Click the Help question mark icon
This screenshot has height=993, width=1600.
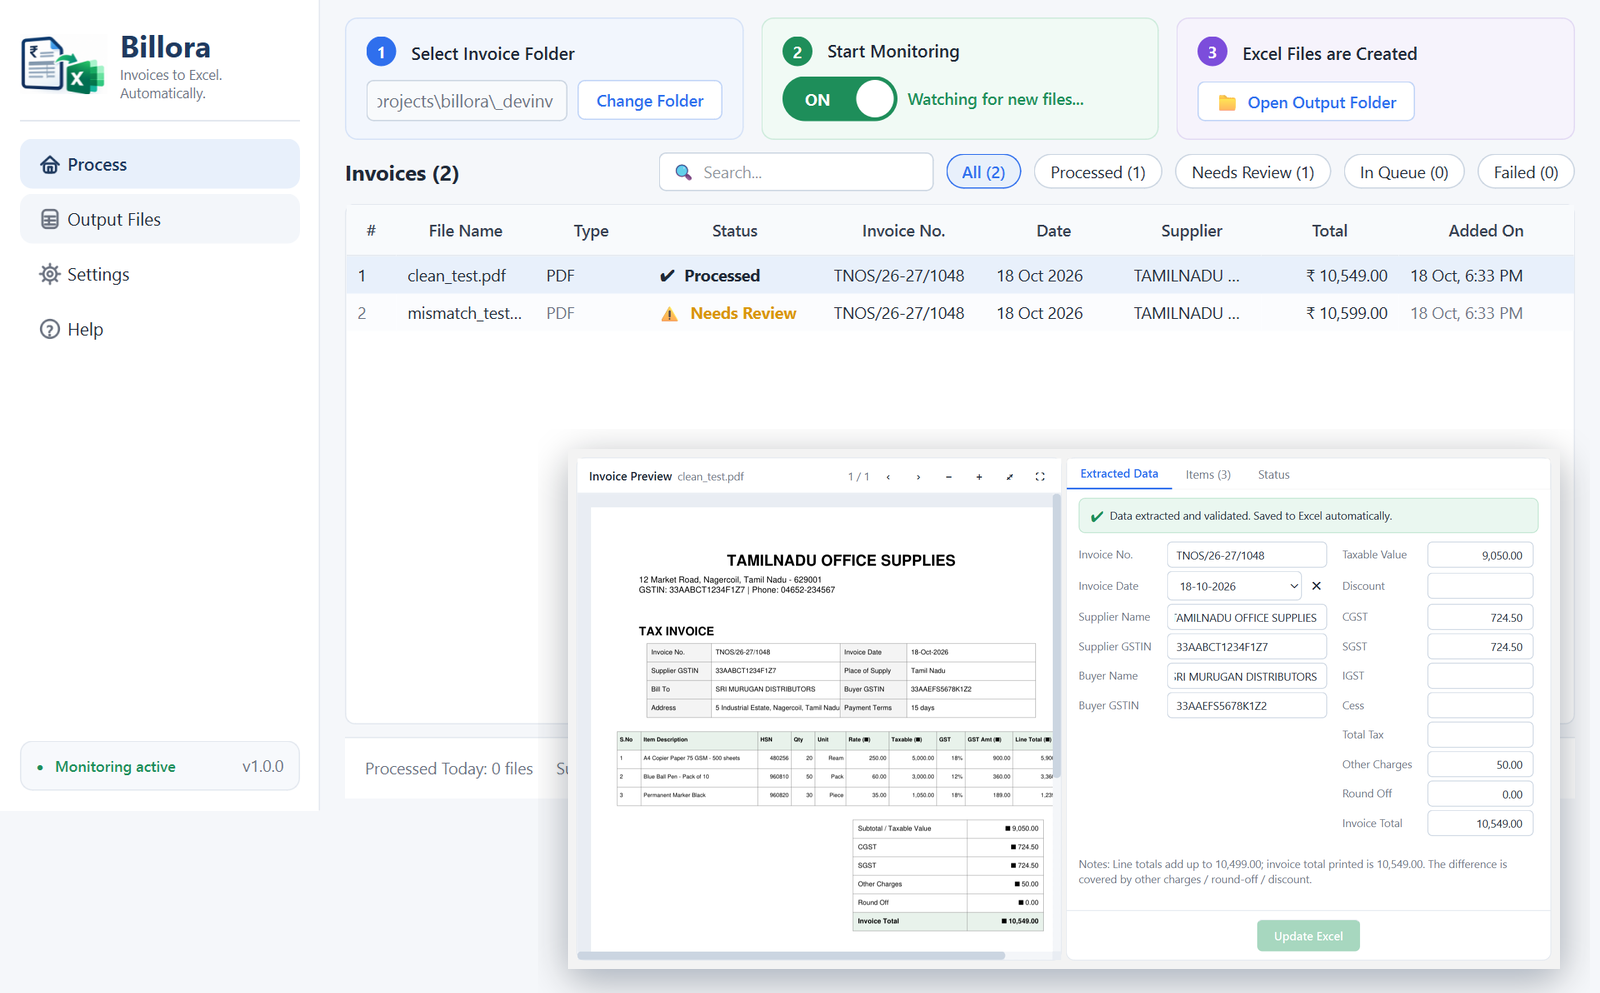point(49,329)
